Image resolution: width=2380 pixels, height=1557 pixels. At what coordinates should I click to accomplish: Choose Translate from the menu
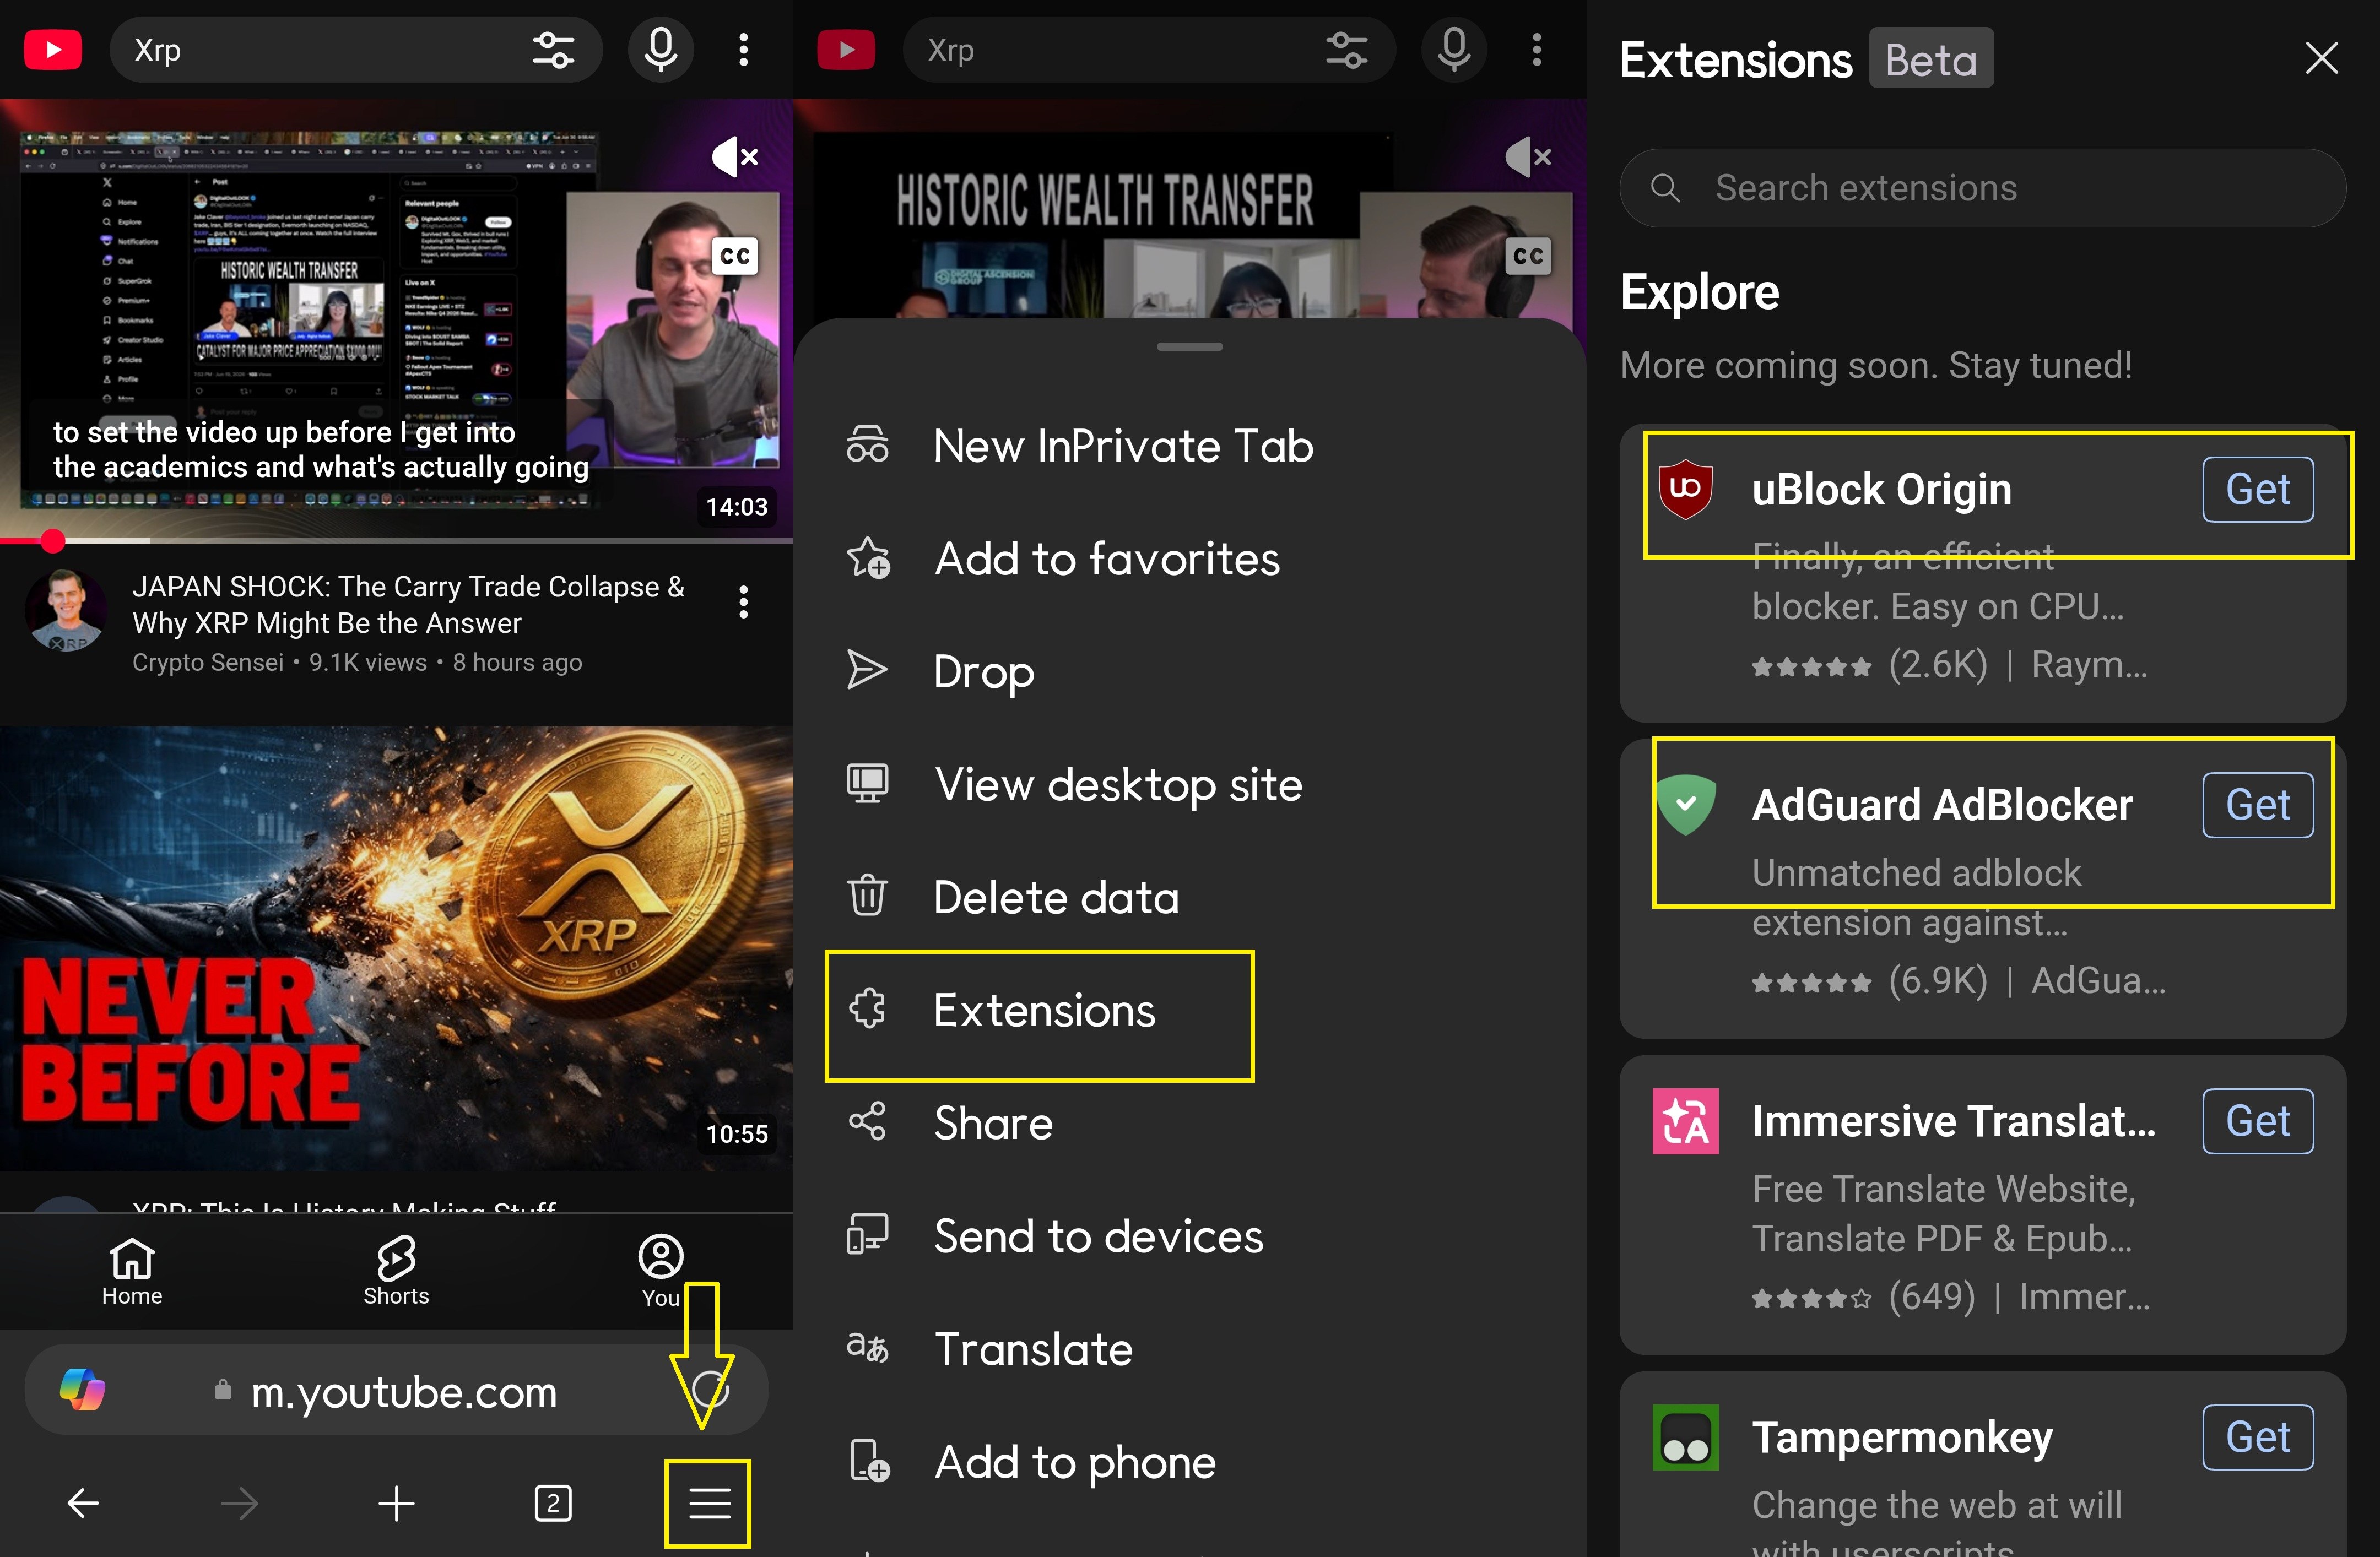1190,1349
